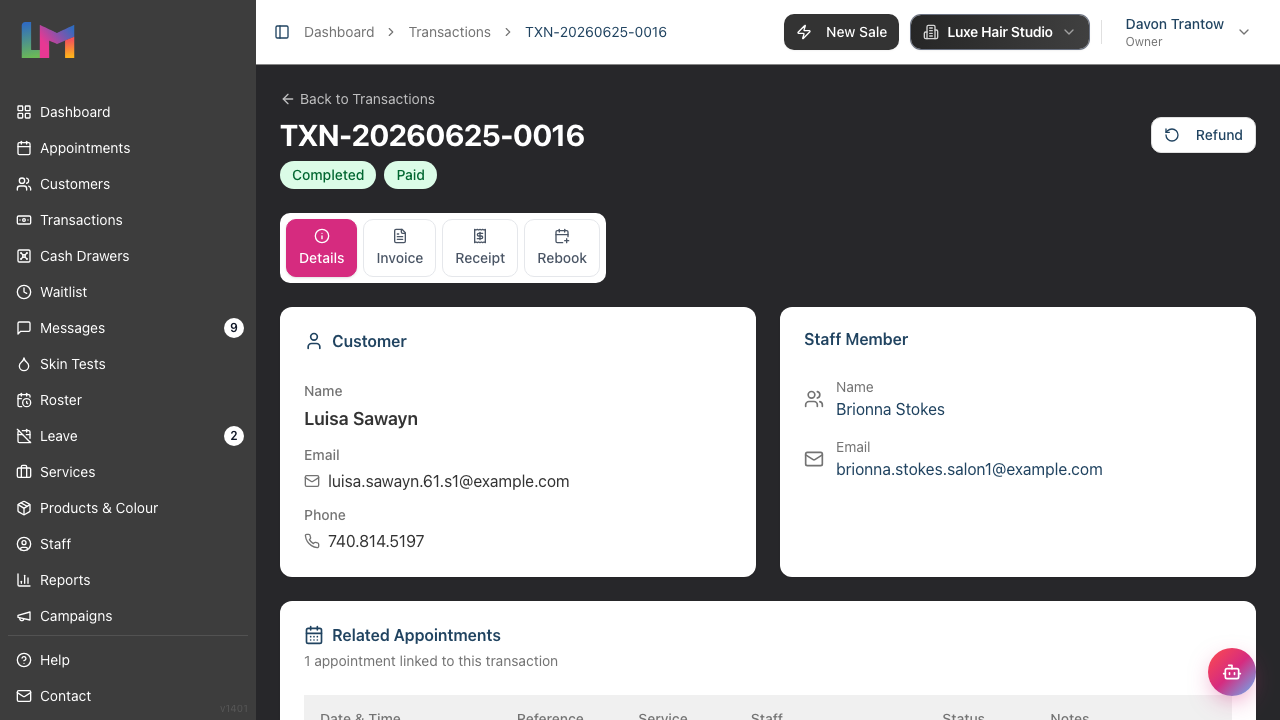Click the Paid status badge
This screenshot has width=1280, height=720.
point(410,175)
